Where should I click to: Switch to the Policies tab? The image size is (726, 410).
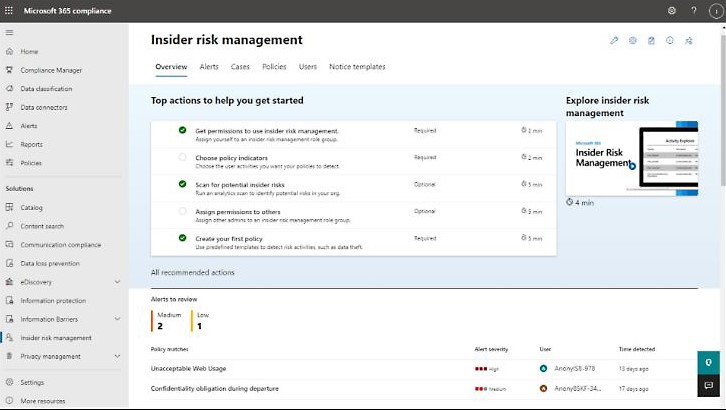click(274, 67)
